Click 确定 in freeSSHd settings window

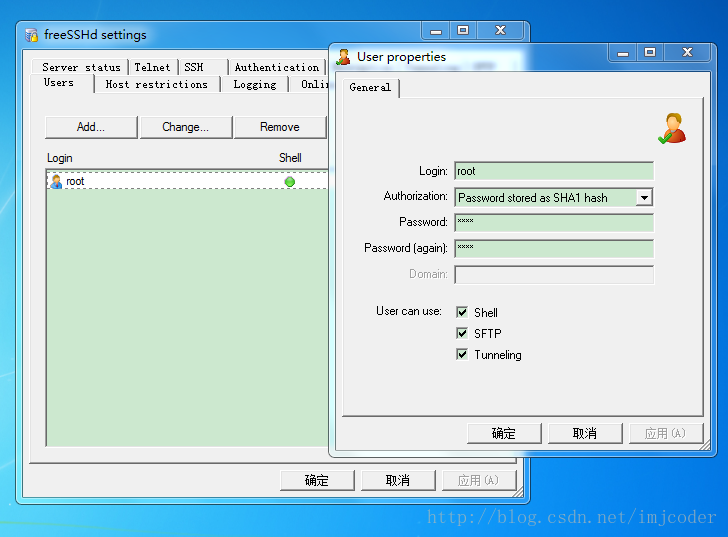(317, 480)
